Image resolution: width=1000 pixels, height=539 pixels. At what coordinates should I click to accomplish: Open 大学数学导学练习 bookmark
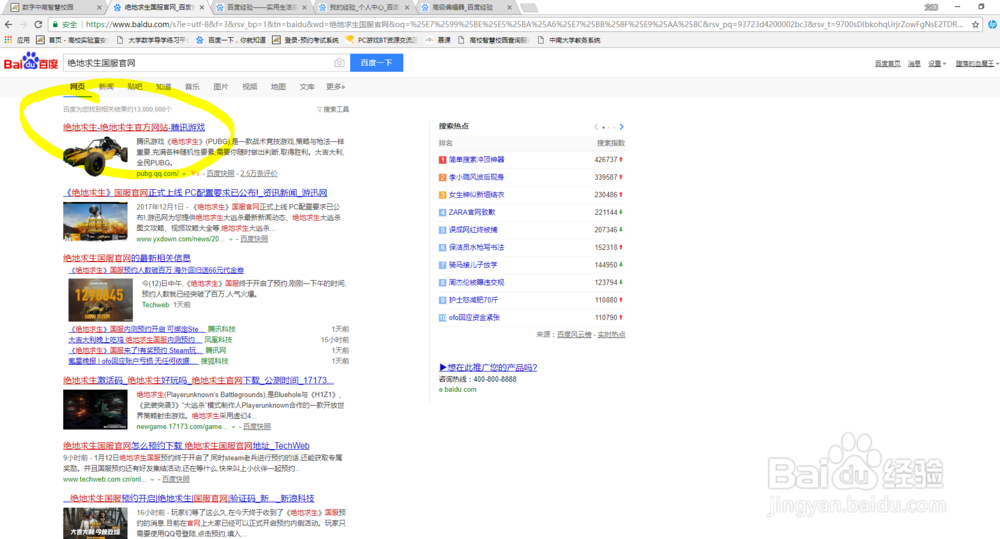[x=152, y=40]
